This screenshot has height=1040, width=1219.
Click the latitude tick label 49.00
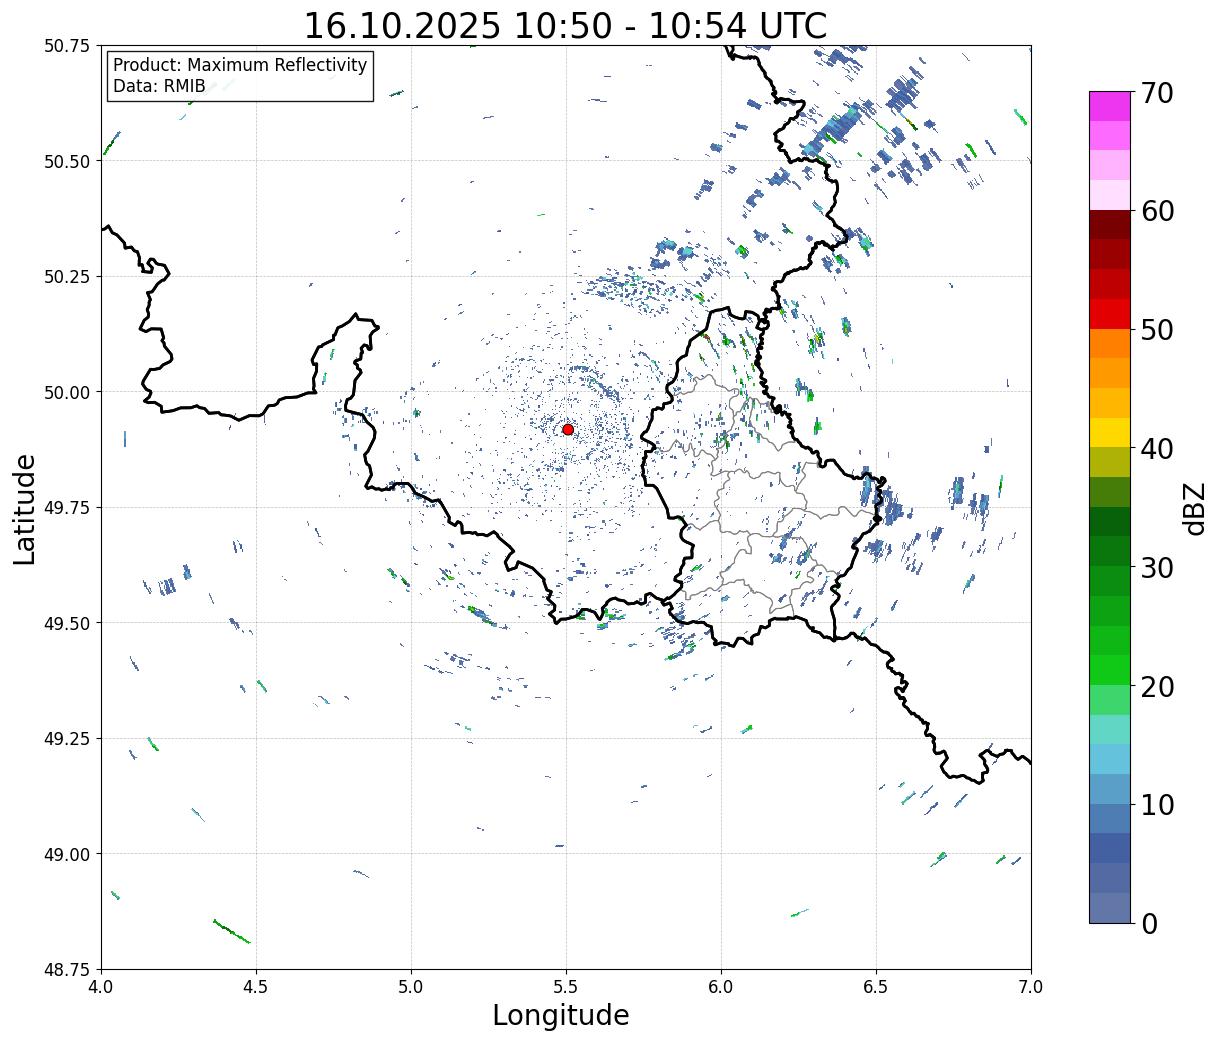67,854
